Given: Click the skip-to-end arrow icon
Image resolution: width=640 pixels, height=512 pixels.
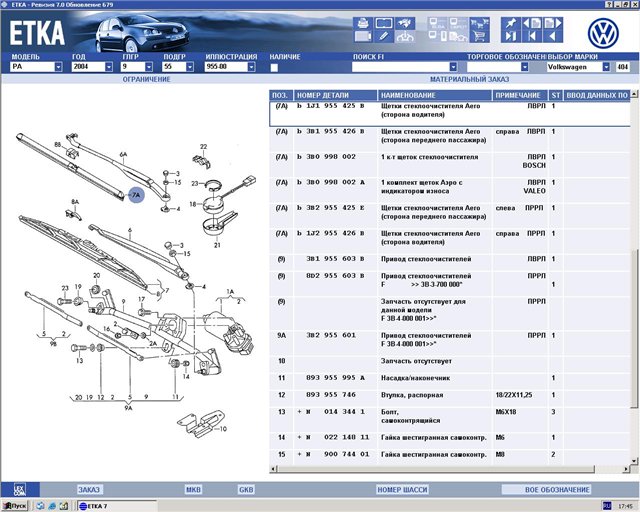Looking at the screenshot, I should [x=511, y=36].
